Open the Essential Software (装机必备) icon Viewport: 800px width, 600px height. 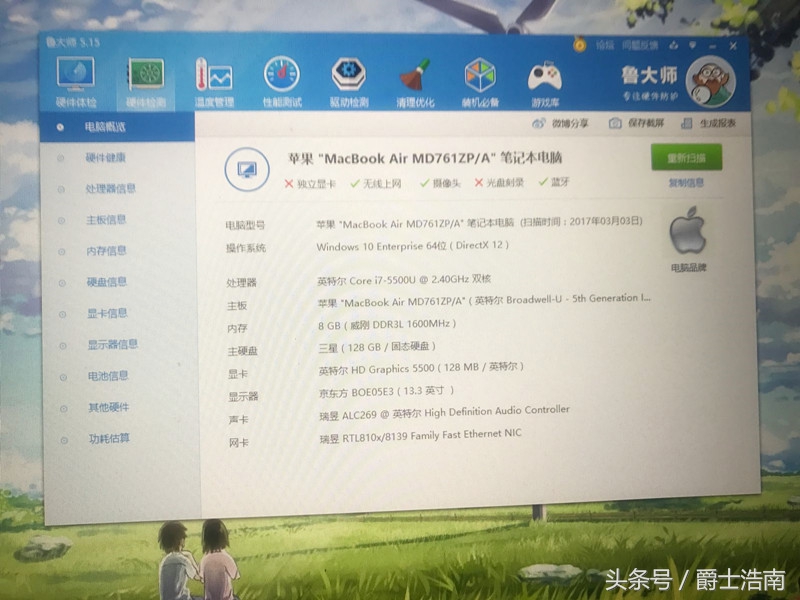478,75
